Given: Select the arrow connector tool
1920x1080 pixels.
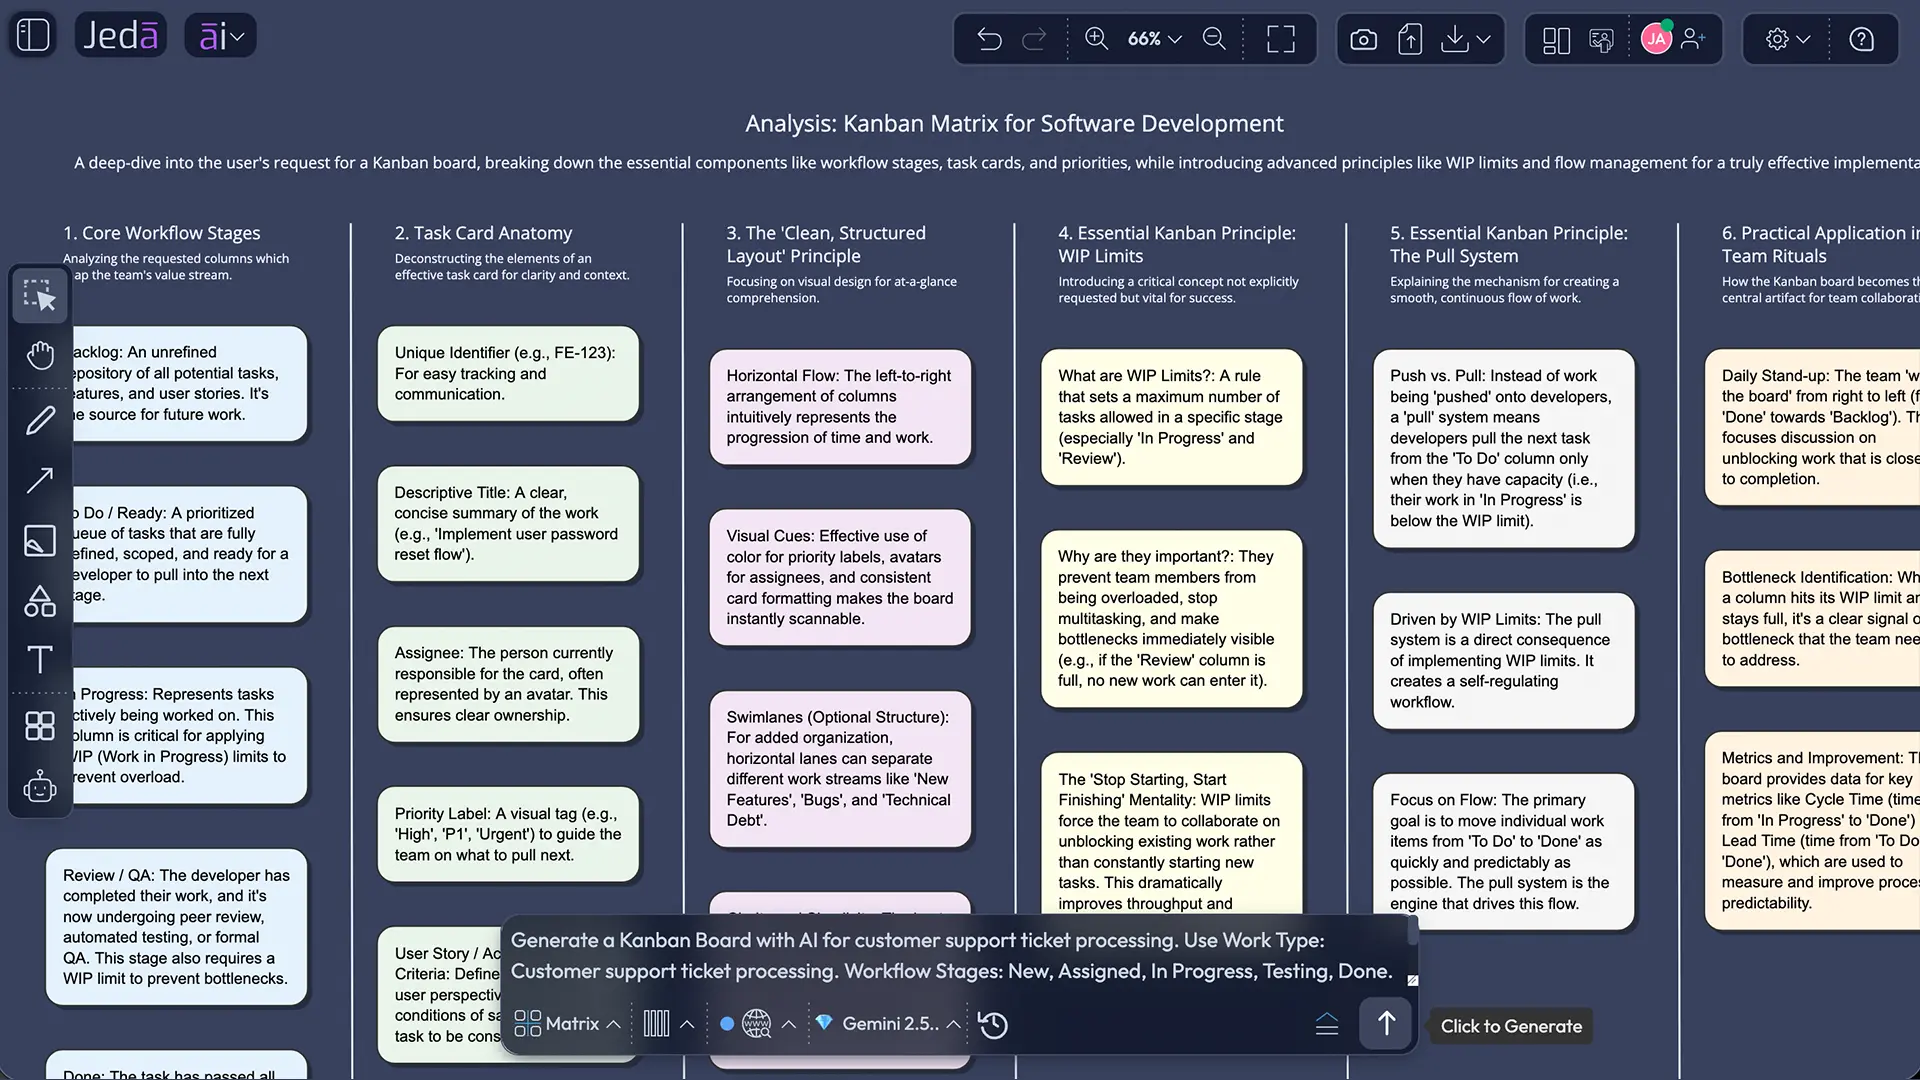Looking at the screenshot, I should pos(40,480).
